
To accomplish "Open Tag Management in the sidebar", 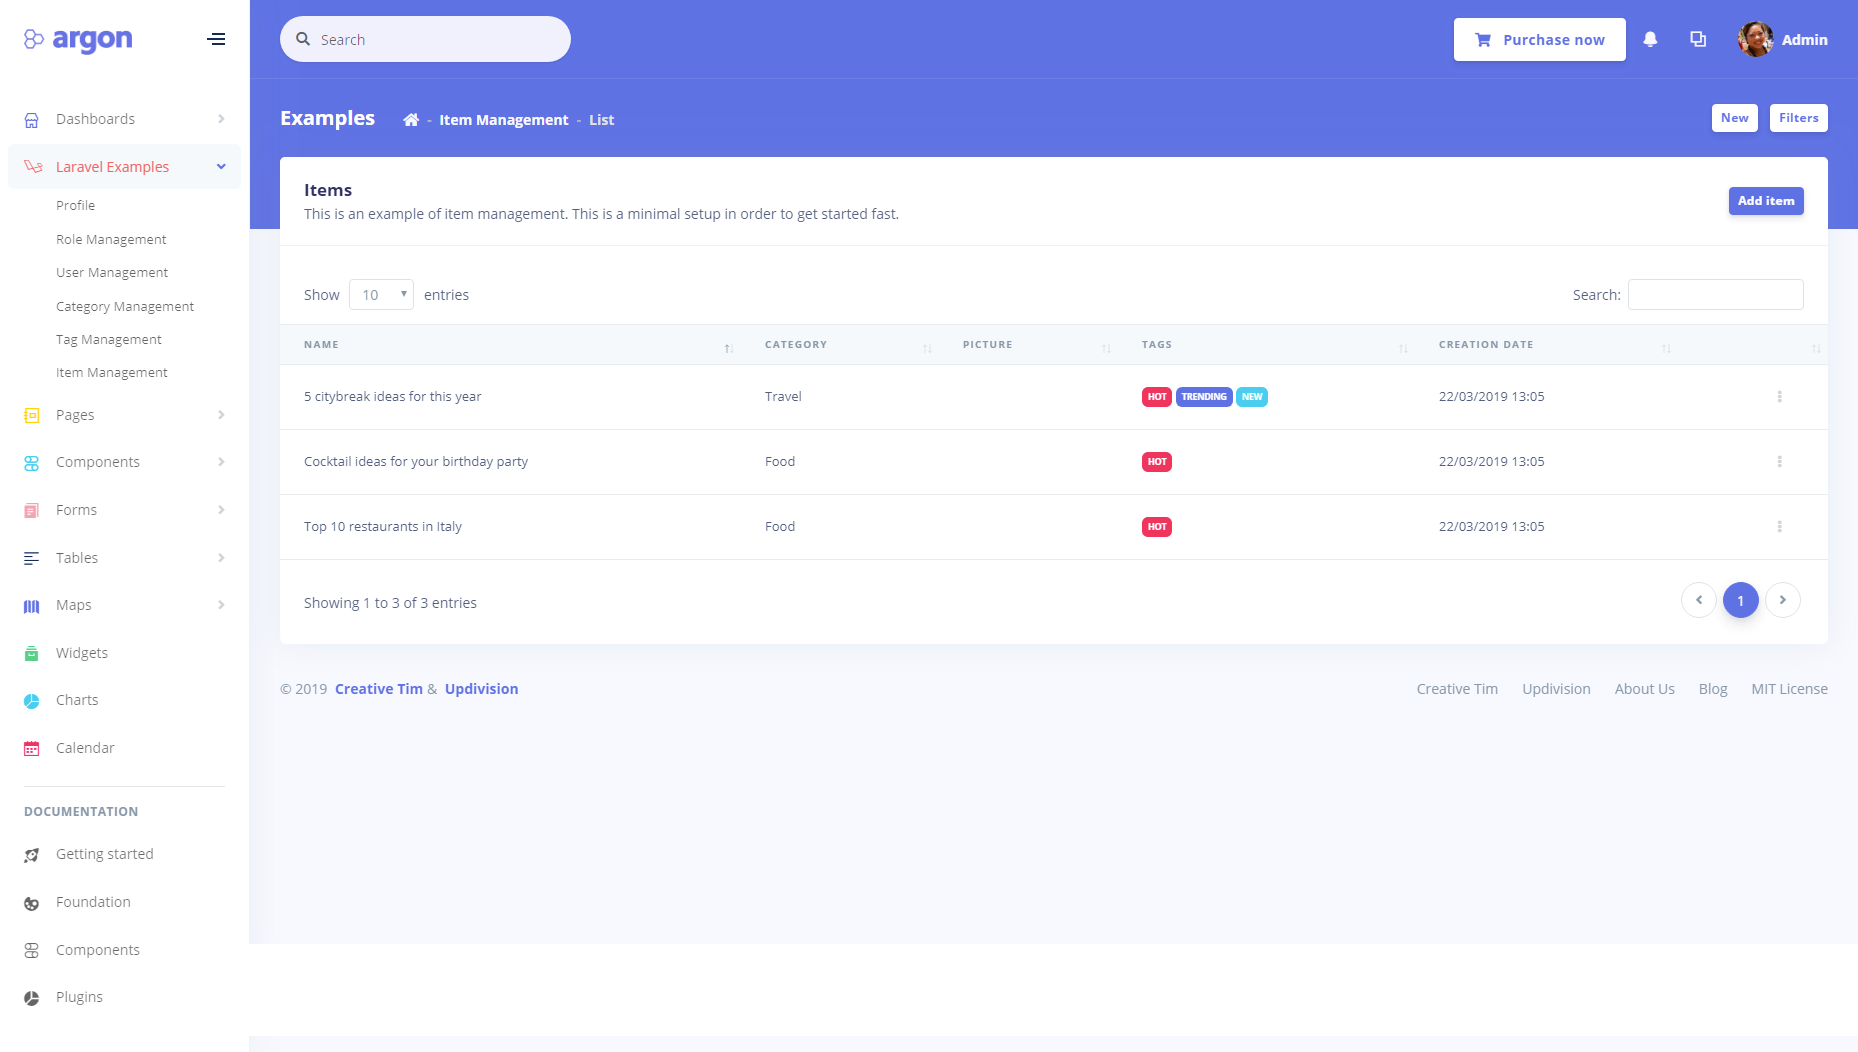I will point(108,340).
